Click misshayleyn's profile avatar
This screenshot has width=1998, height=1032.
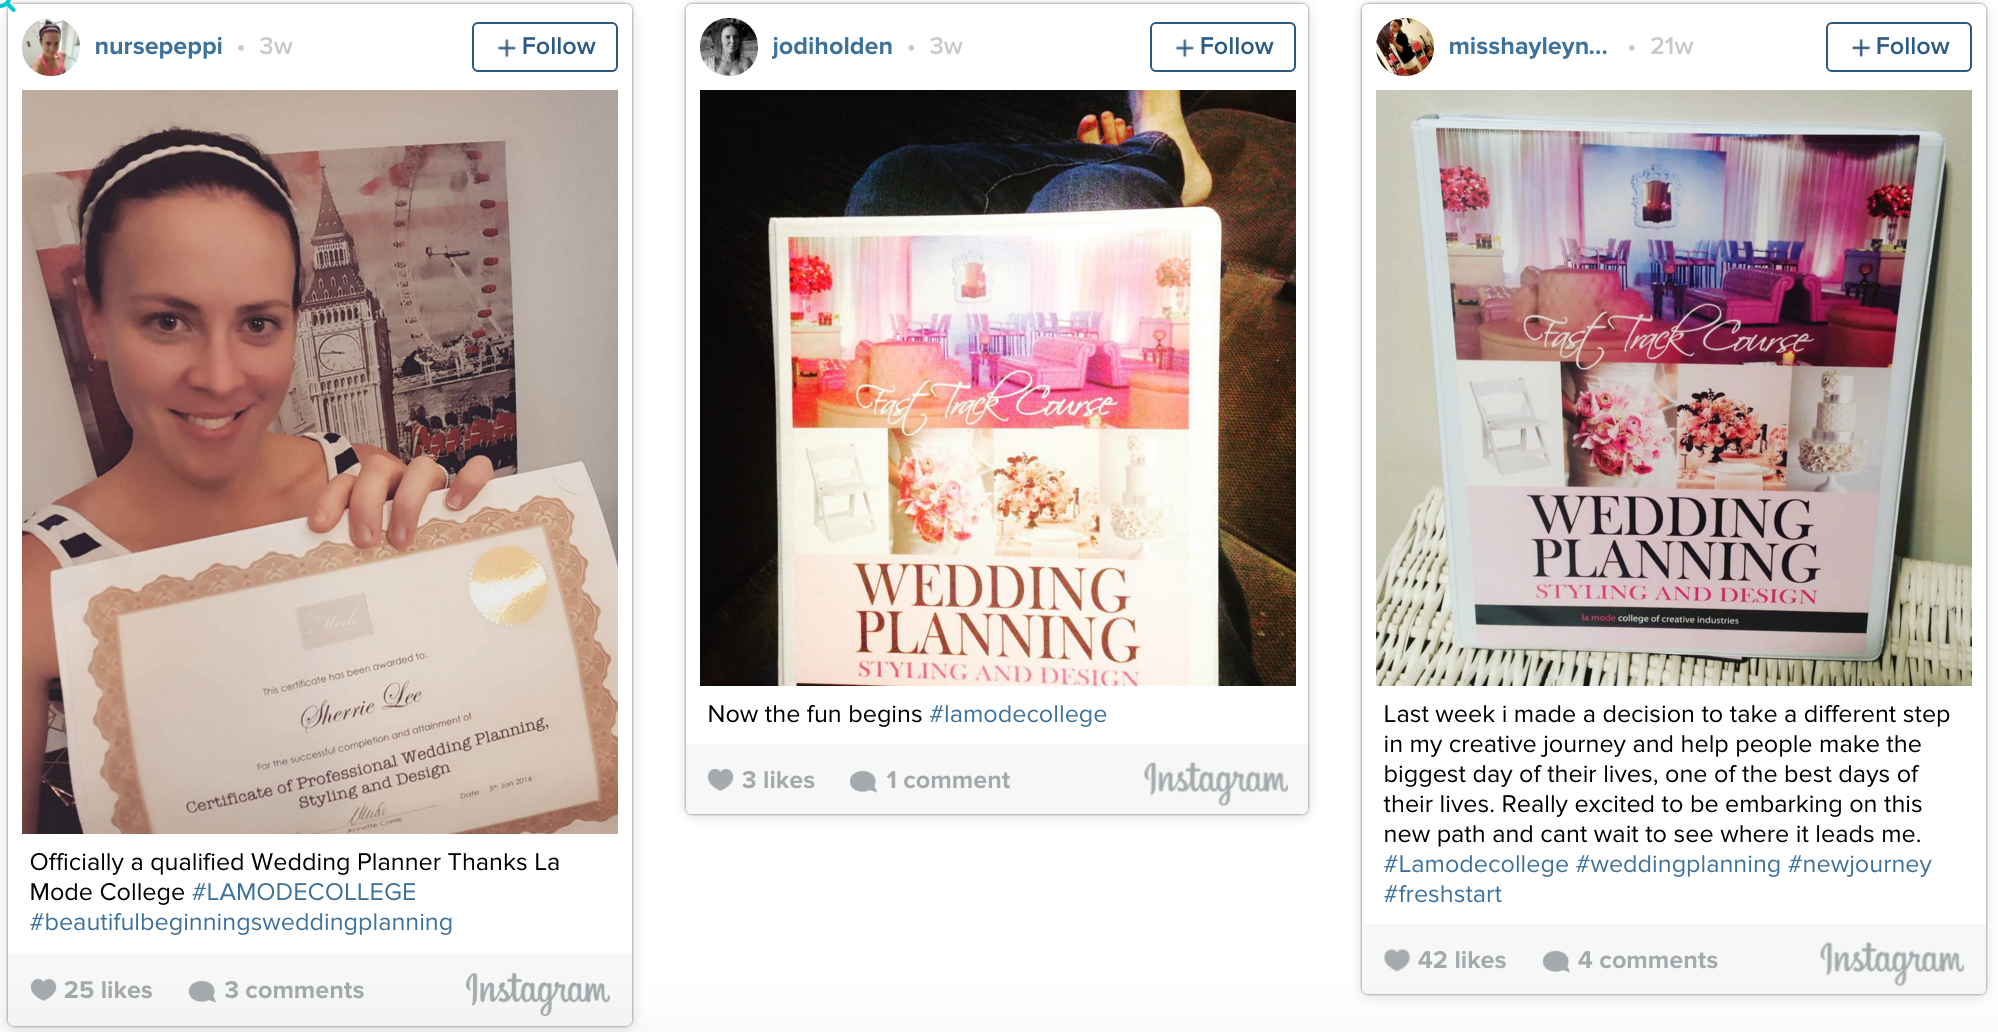(x=1405, y=47)
